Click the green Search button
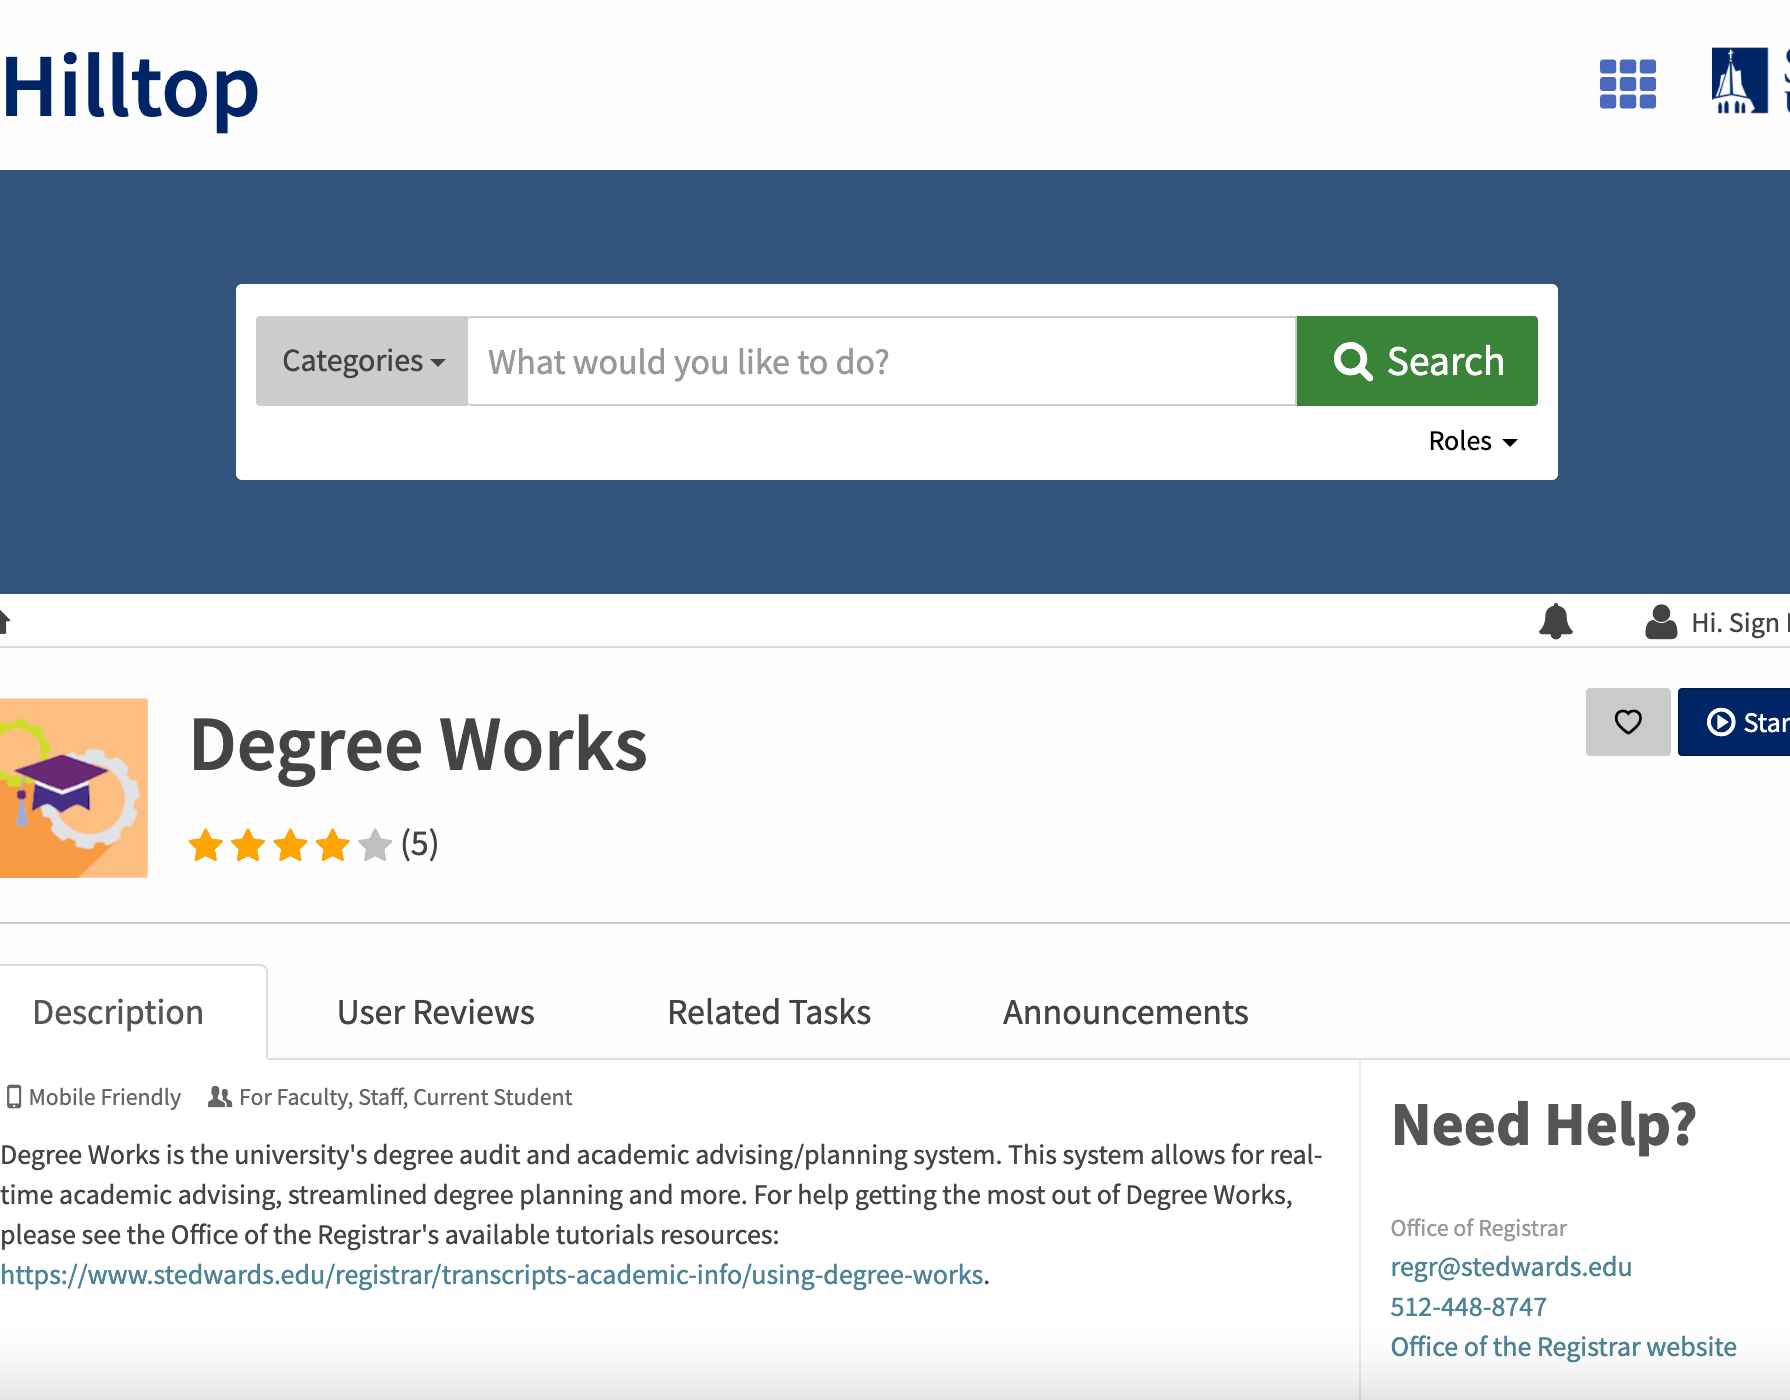1790x1400 pixels. coord(1417,361)
